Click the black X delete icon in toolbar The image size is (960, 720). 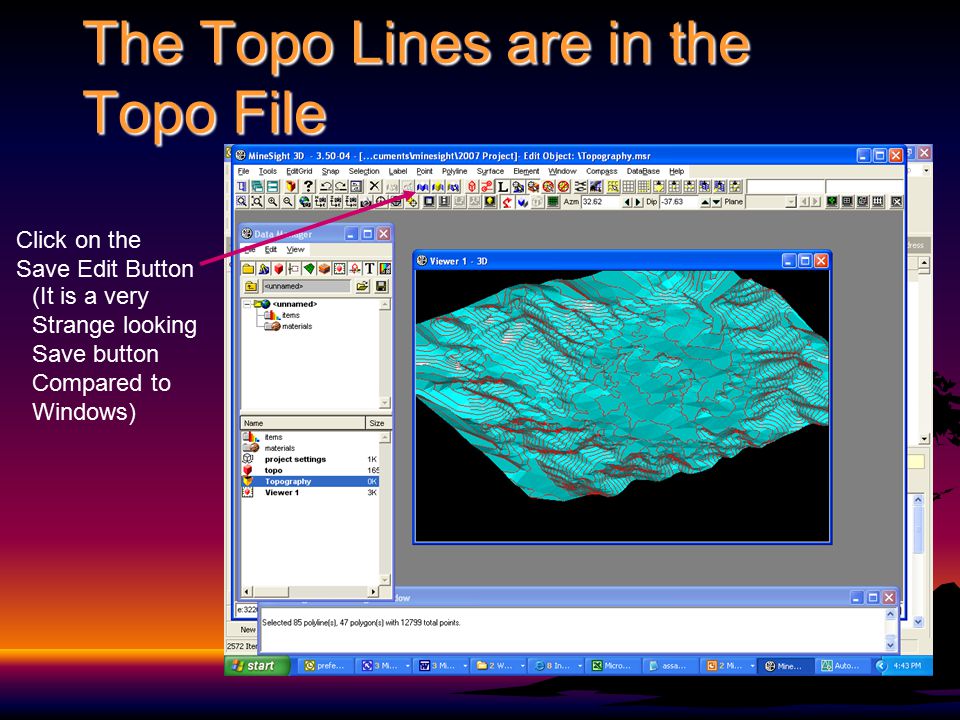374,186
